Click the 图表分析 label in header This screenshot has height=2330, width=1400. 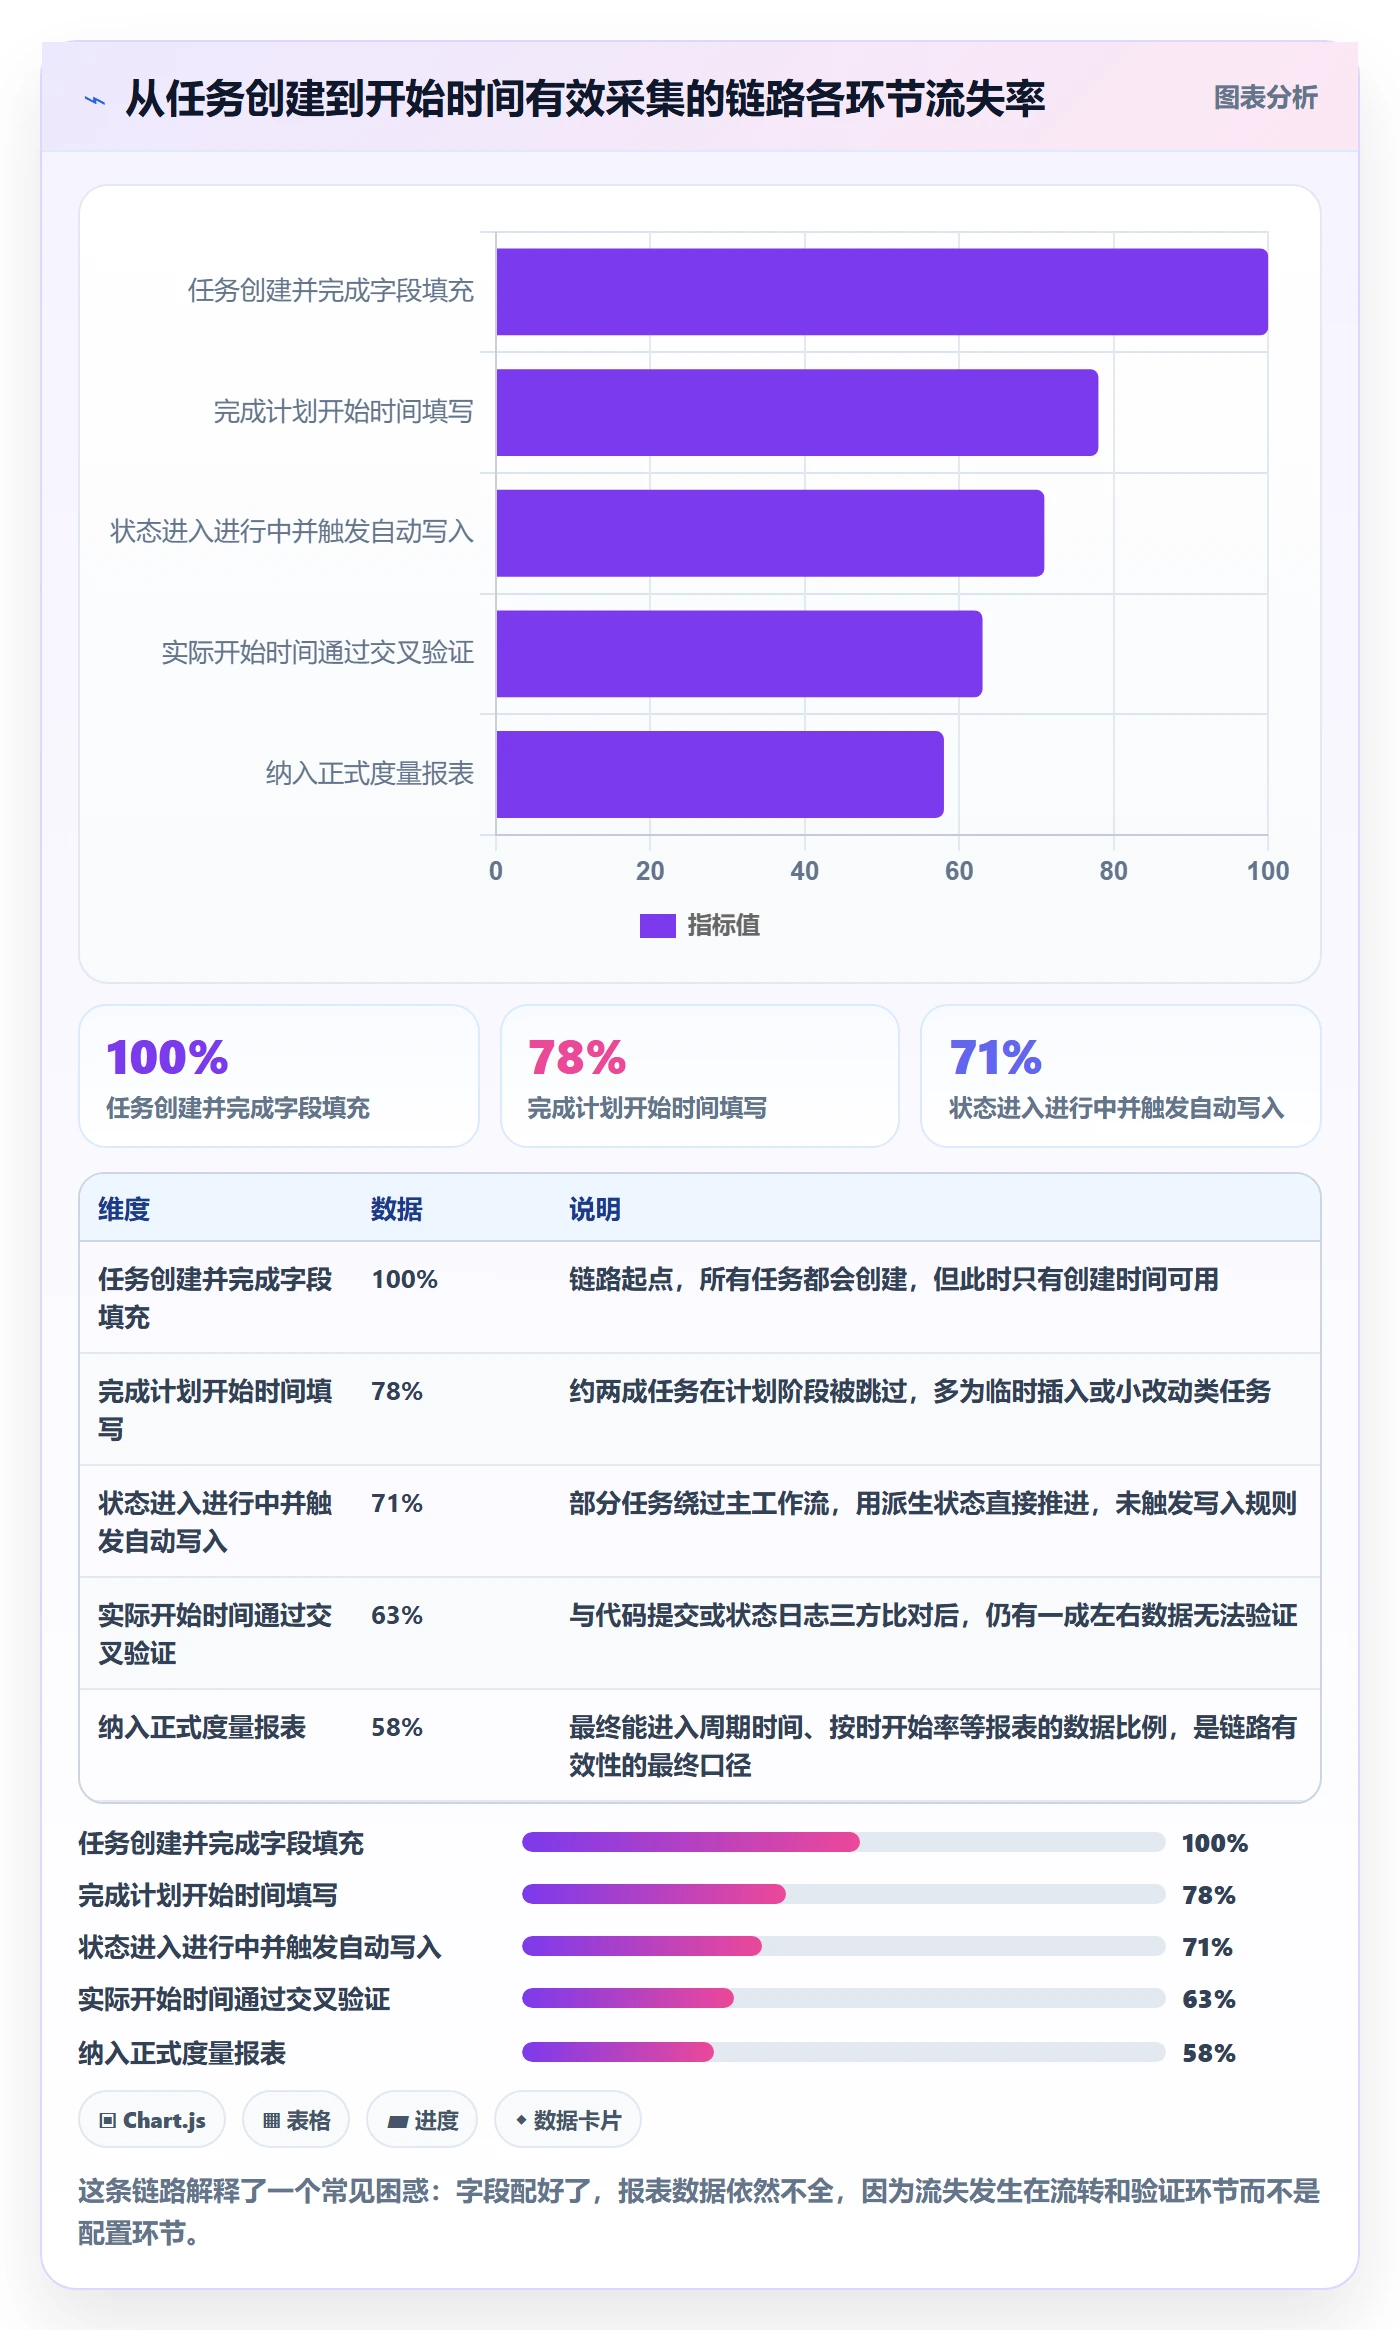click(1265, 98)
